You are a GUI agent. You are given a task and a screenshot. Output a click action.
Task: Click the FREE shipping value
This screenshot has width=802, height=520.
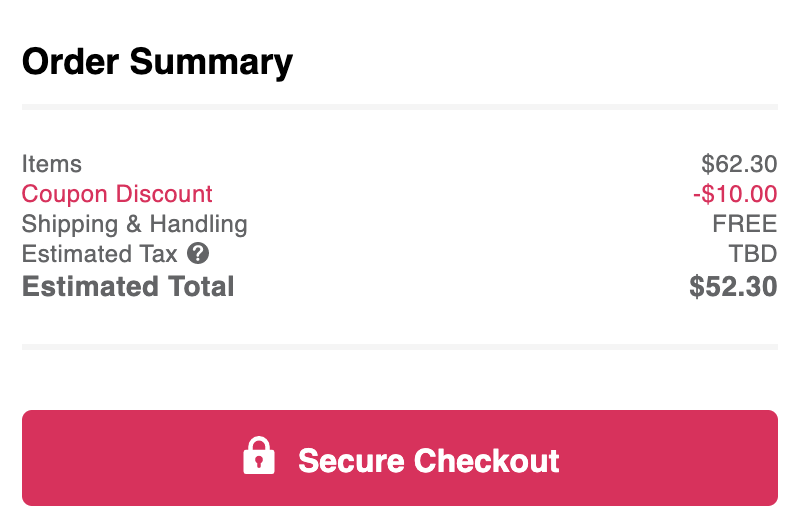745,224
